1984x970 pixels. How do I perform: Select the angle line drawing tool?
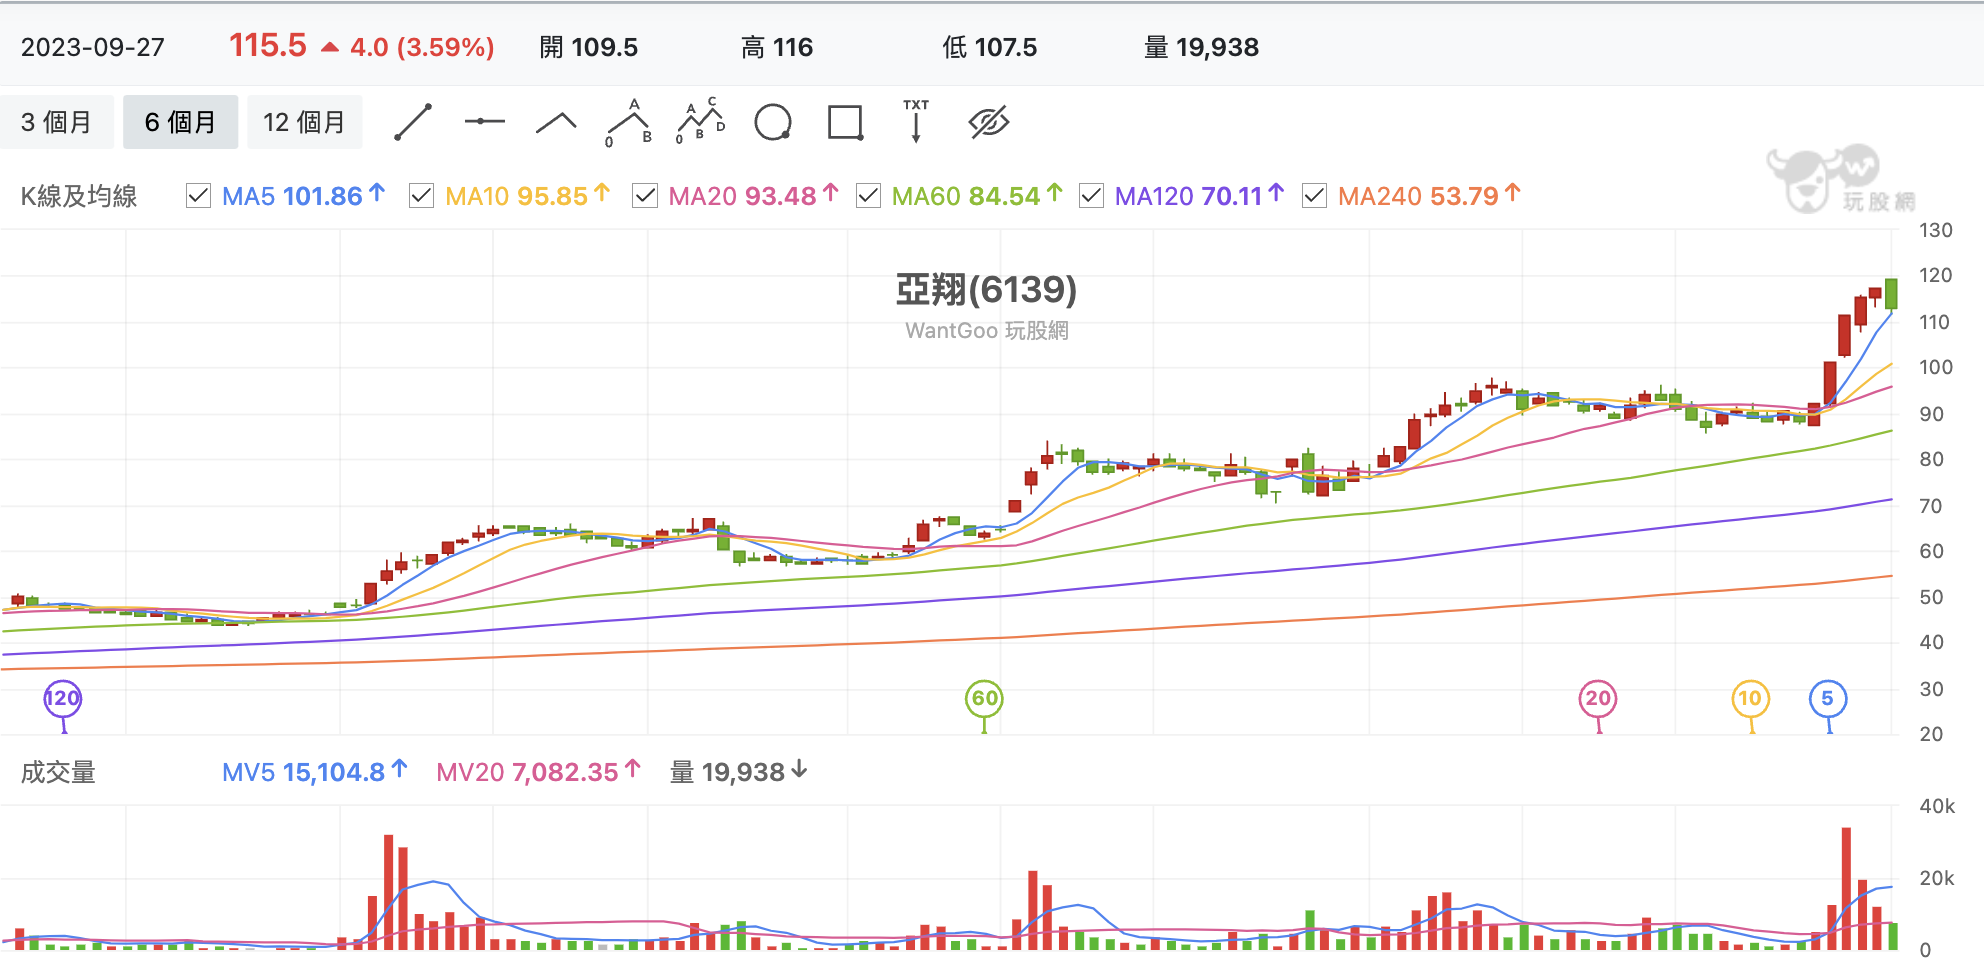pos(557,122)
